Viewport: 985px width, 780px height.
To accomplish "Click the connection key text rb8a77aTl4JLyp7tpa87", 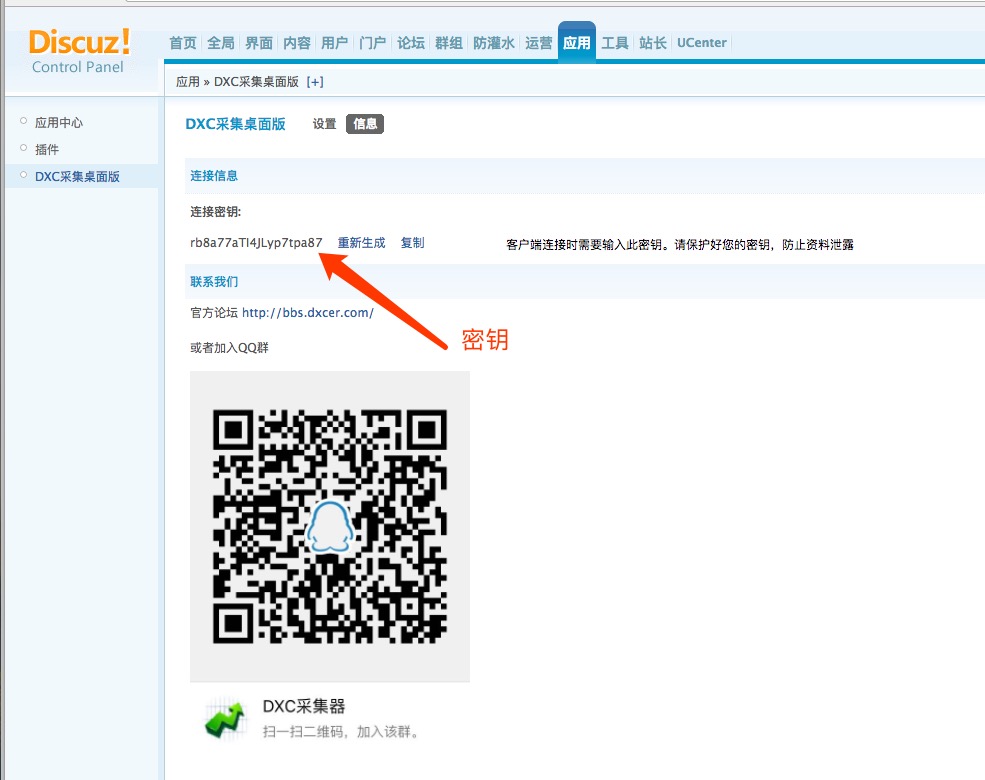I will click(x=256, y=242).
